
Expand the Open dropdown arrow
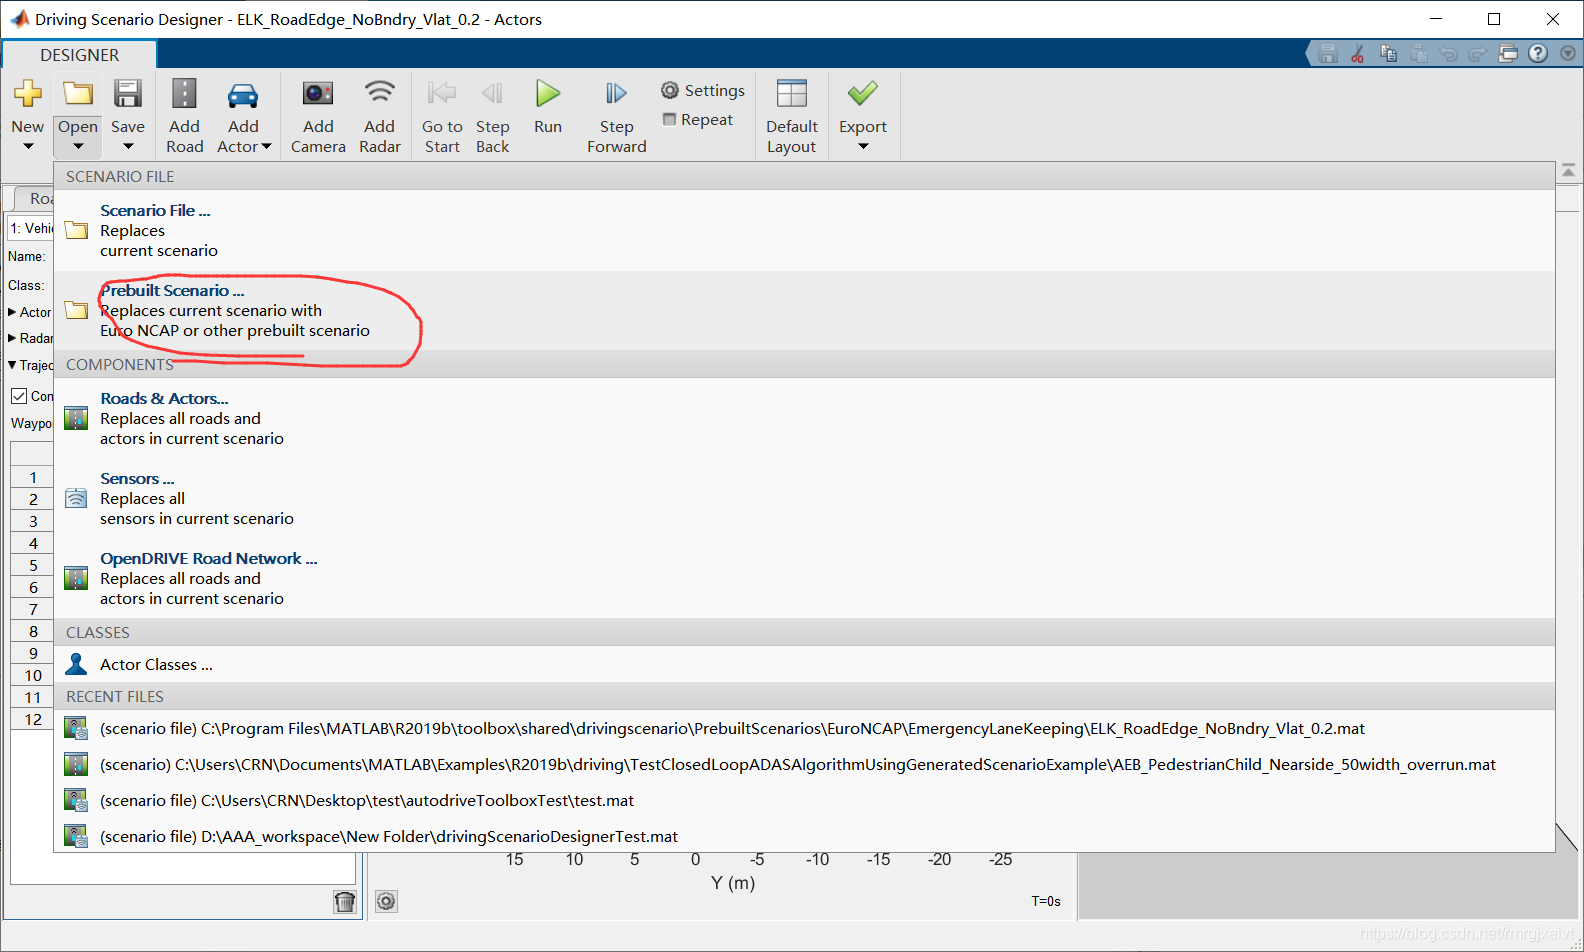pos(78,147)
